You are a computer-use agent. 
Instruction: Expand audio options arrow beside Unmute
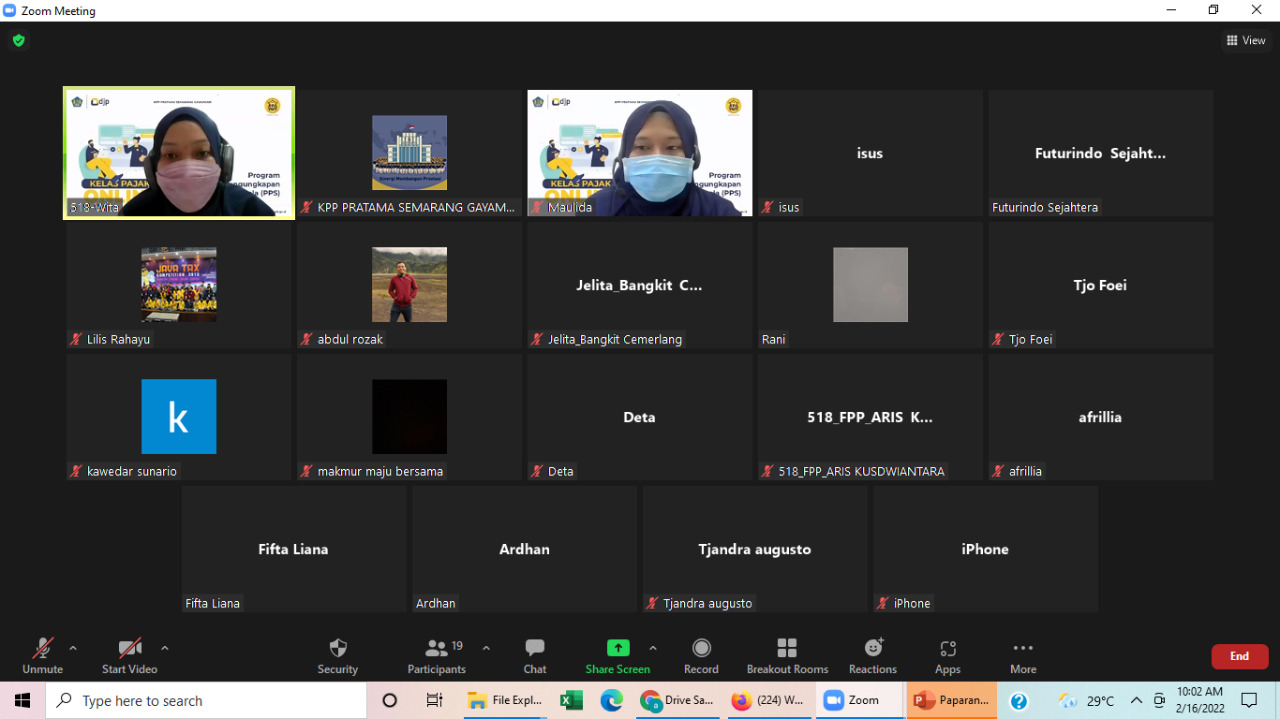pos(73,648)
